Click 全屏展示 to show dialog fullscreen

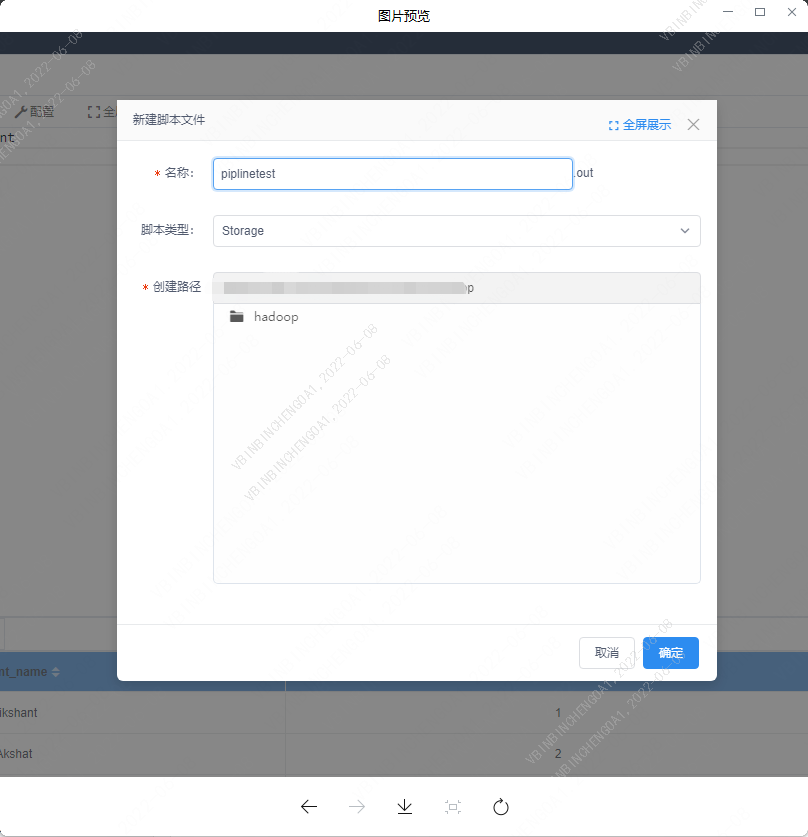click(x=640, y=125)
